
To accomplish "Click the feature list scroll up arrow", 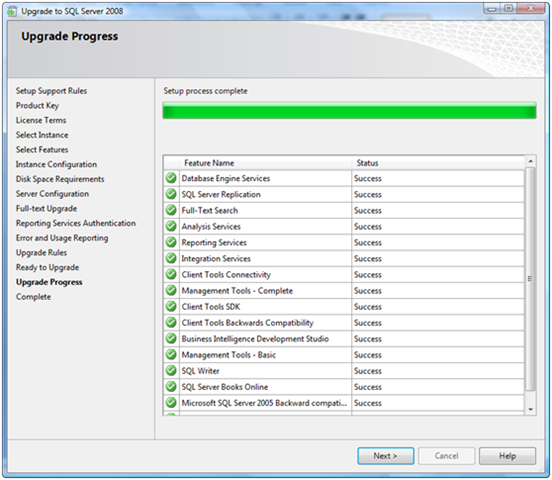I will tap(530, 161).
